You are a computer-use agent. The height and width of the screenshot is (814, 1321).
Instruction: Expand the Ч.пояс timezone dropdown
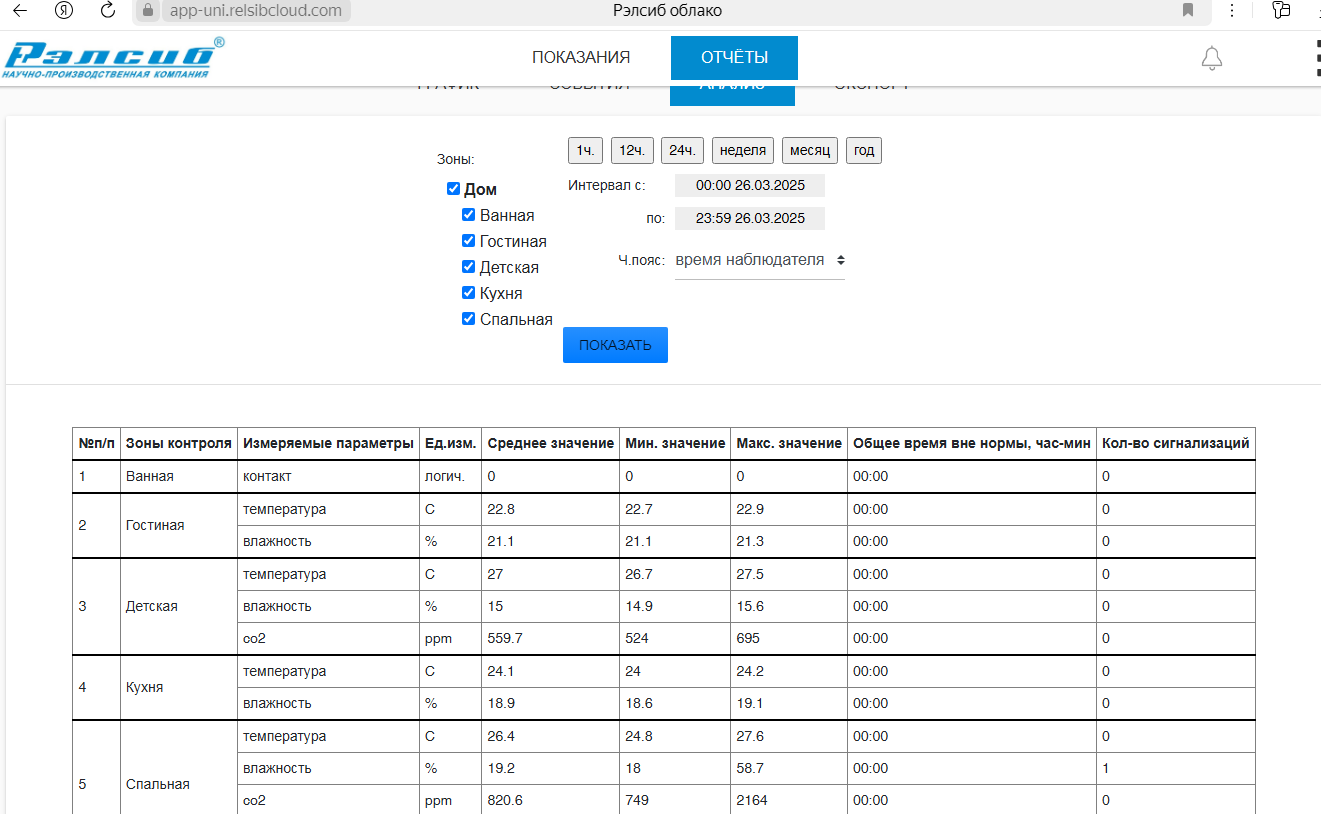pyautogui.click(x=759, y=260)
